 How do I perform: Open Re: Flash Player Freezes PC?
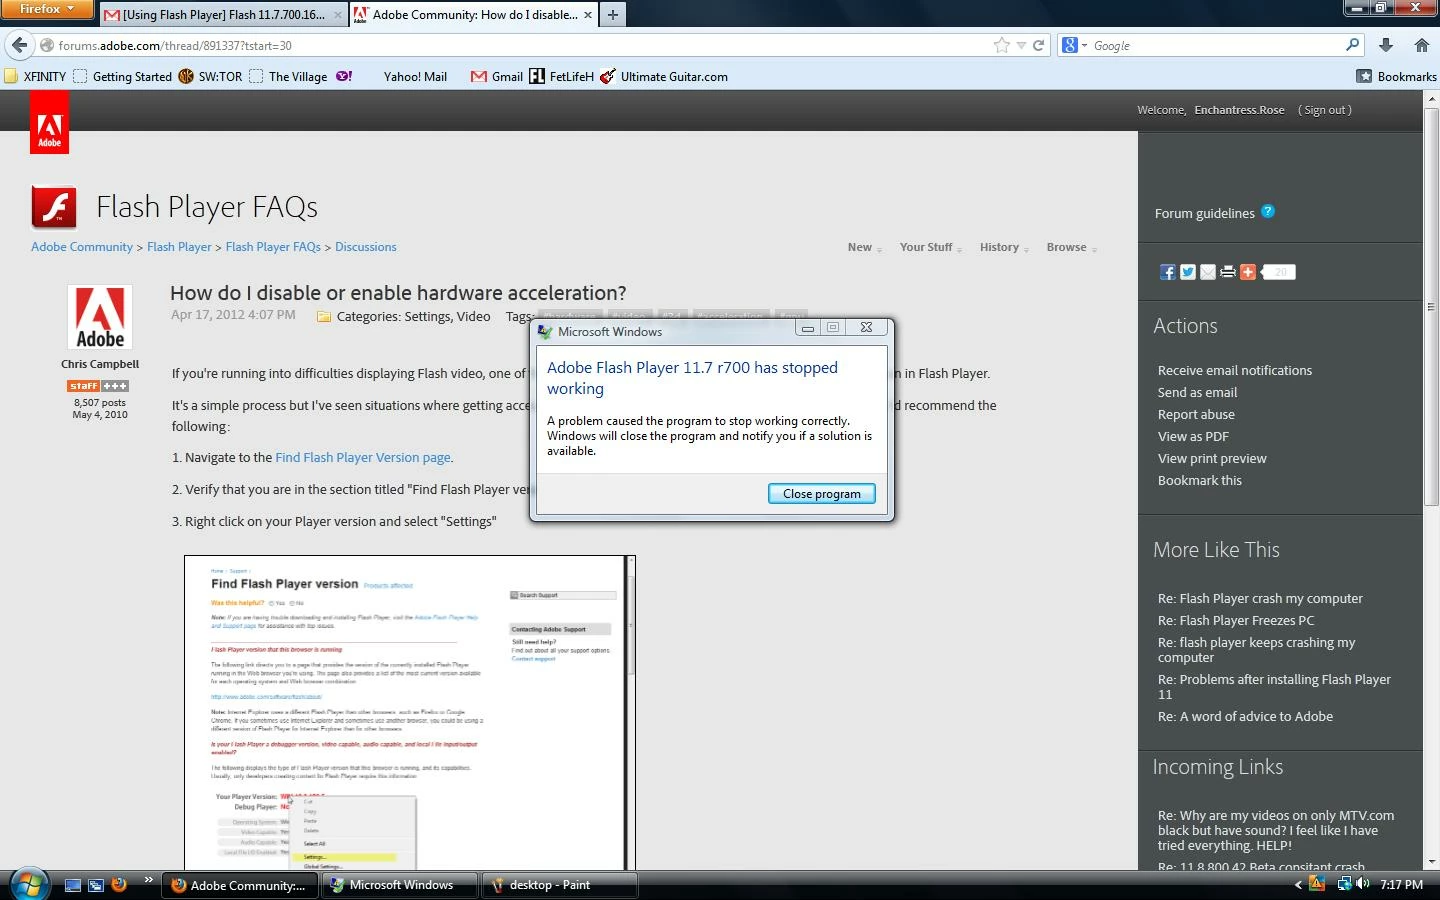click(x=1236, y=620)
